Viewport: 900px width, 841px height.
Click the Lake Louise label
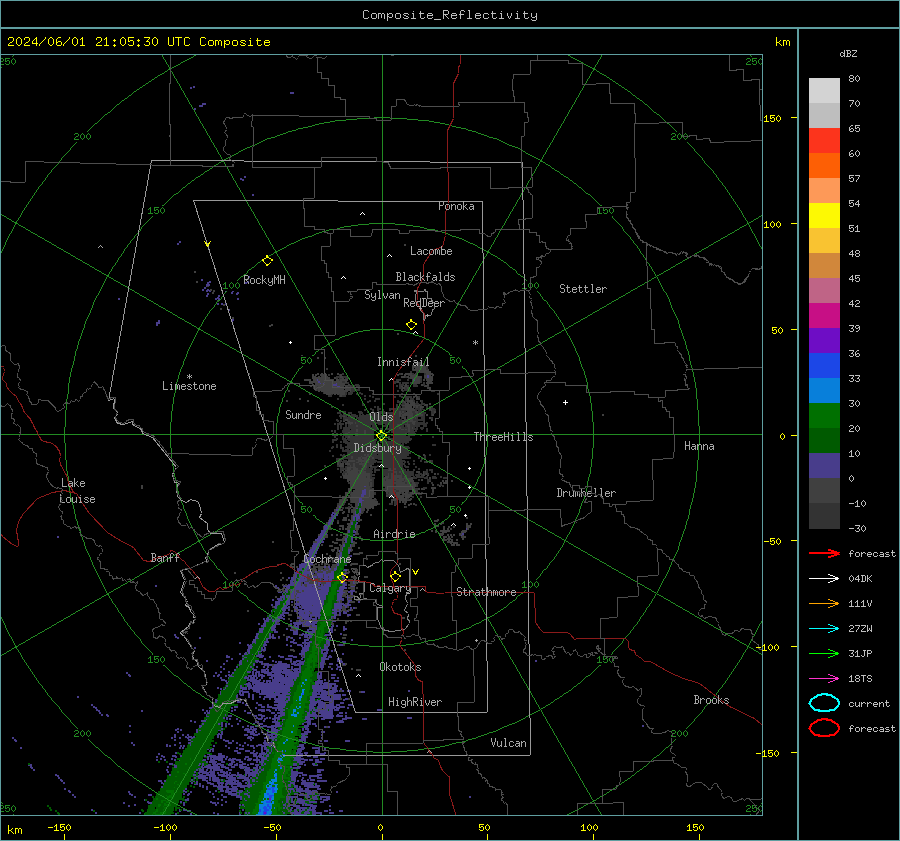pos(77,491)
